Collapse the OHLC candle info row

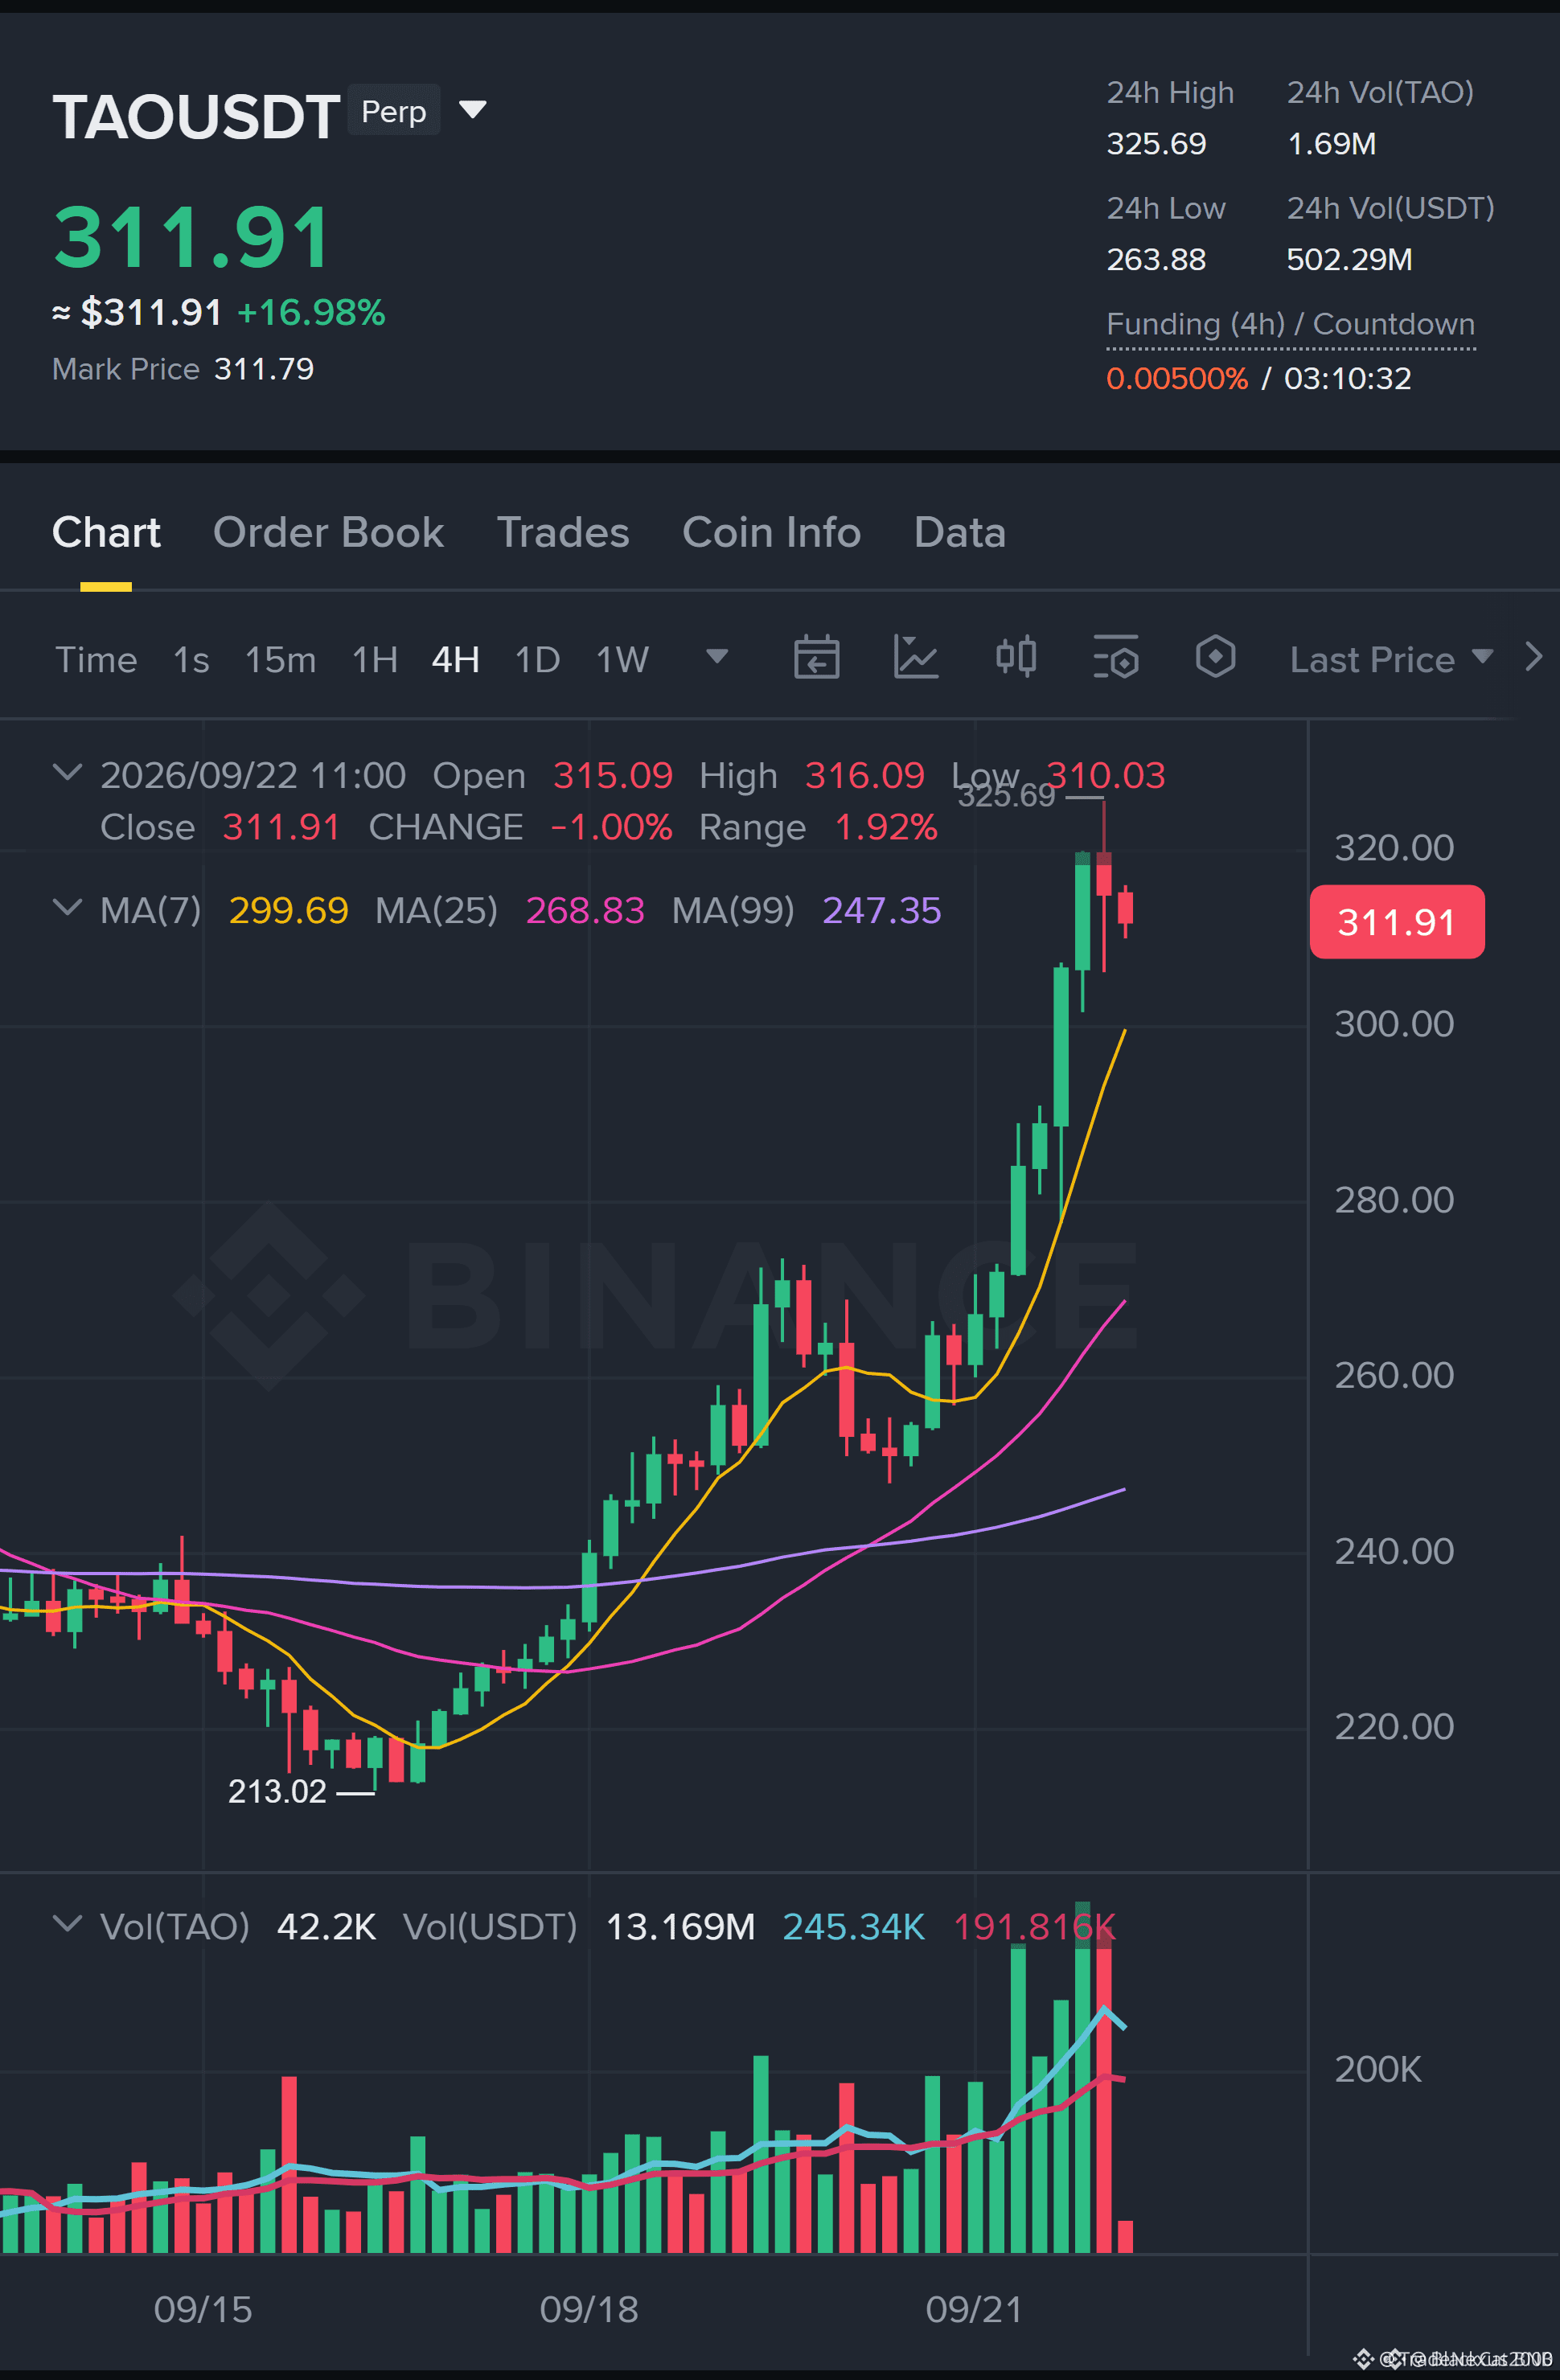point(67,773)
